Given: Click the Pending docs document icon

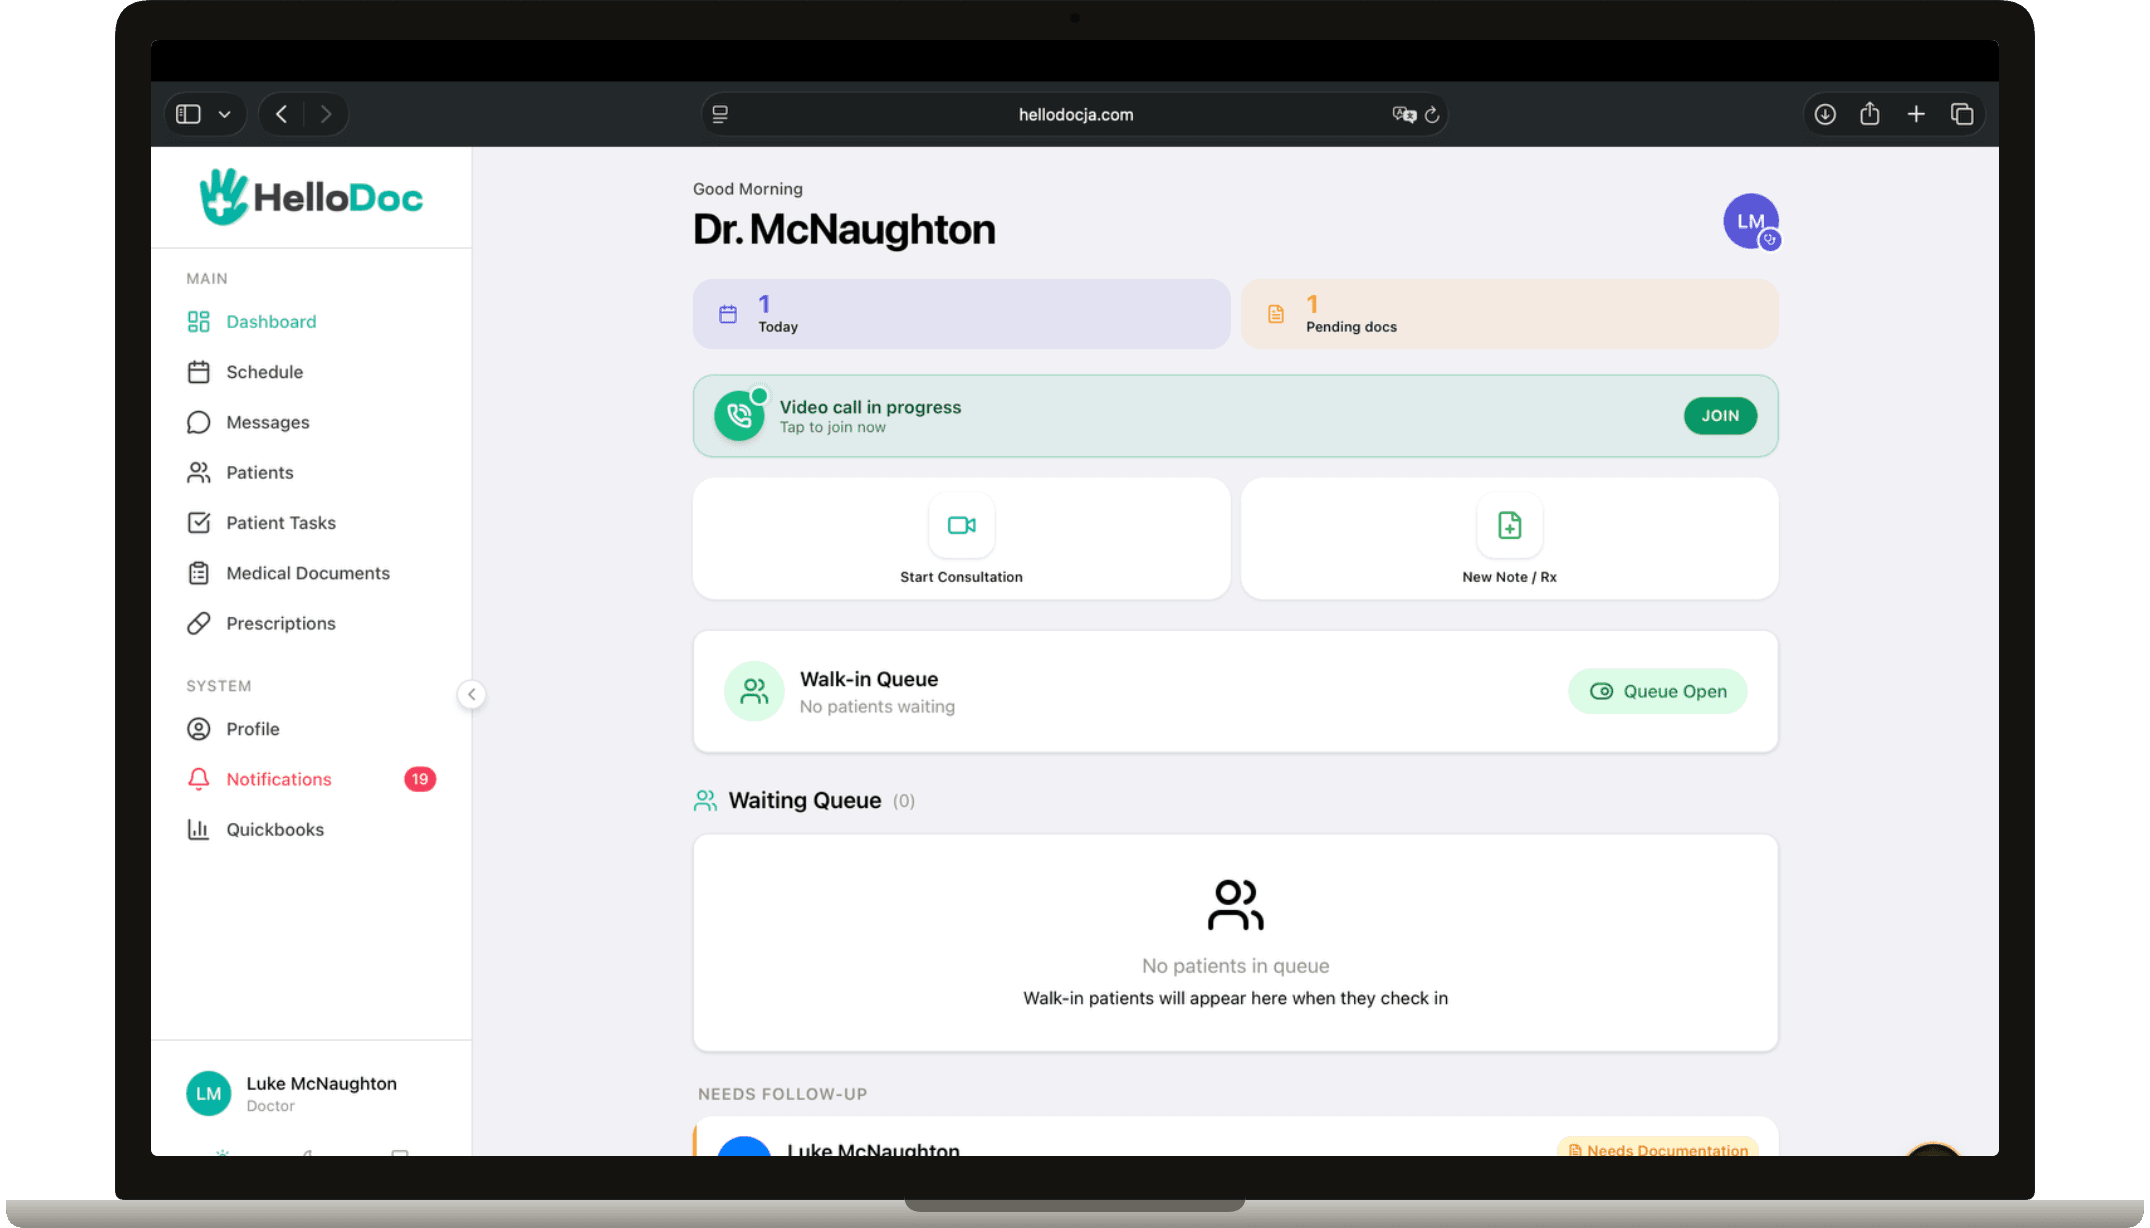Looking at the screenshot, I should click(x=1276, y=314).
